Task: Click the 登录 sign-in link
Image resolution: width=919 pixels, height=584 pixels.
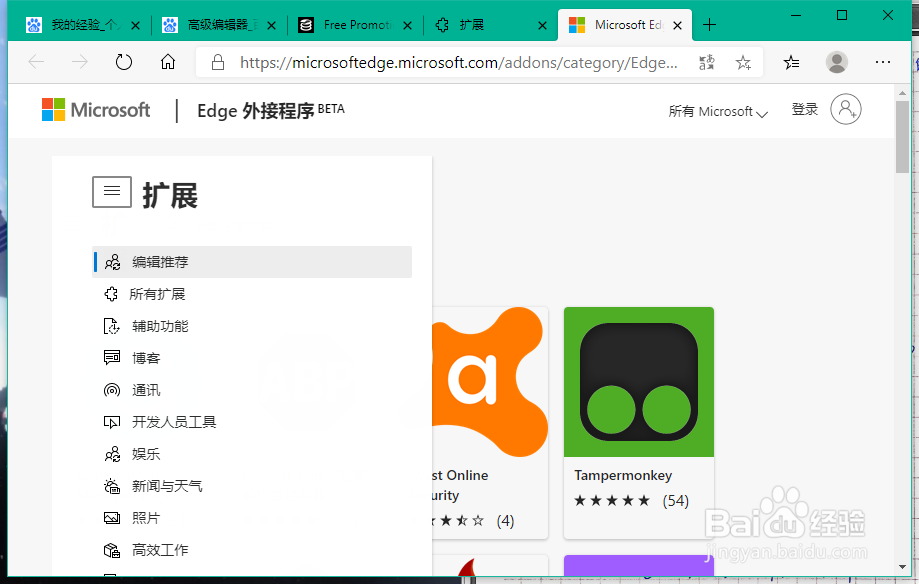Action: click(x=805, y=109)
